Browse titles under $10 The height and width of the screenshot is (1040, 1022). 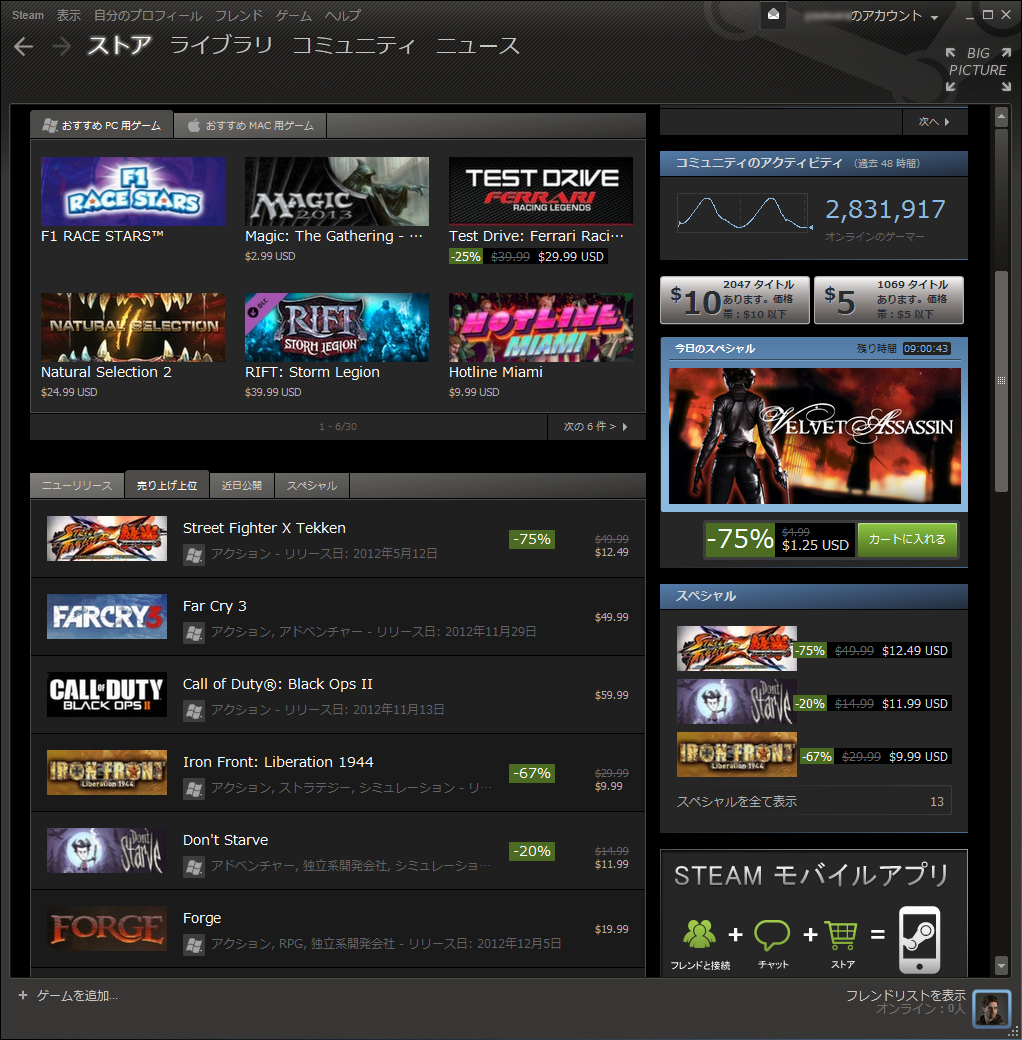pyautogui.click(x=735, y=300)
